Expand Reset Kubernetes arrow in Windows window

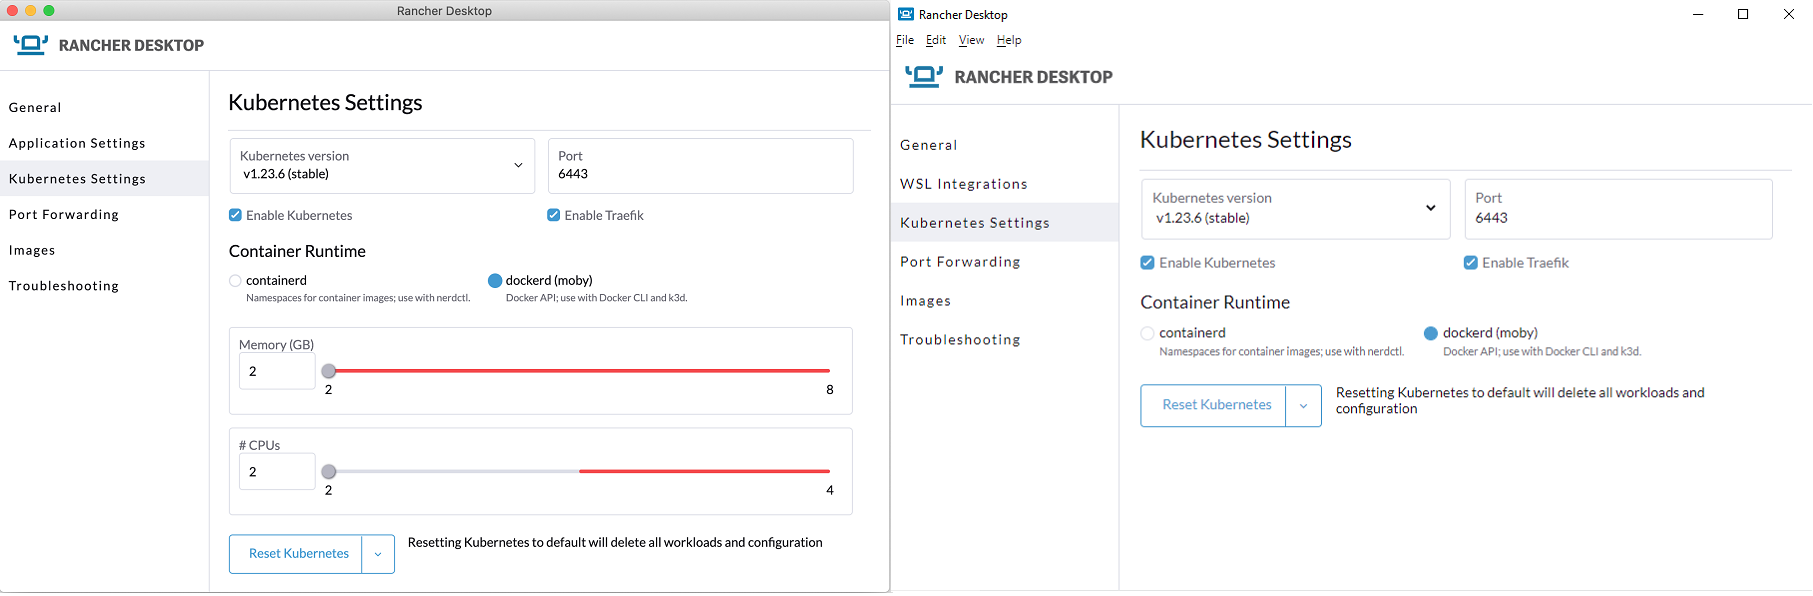[1303, 406]
